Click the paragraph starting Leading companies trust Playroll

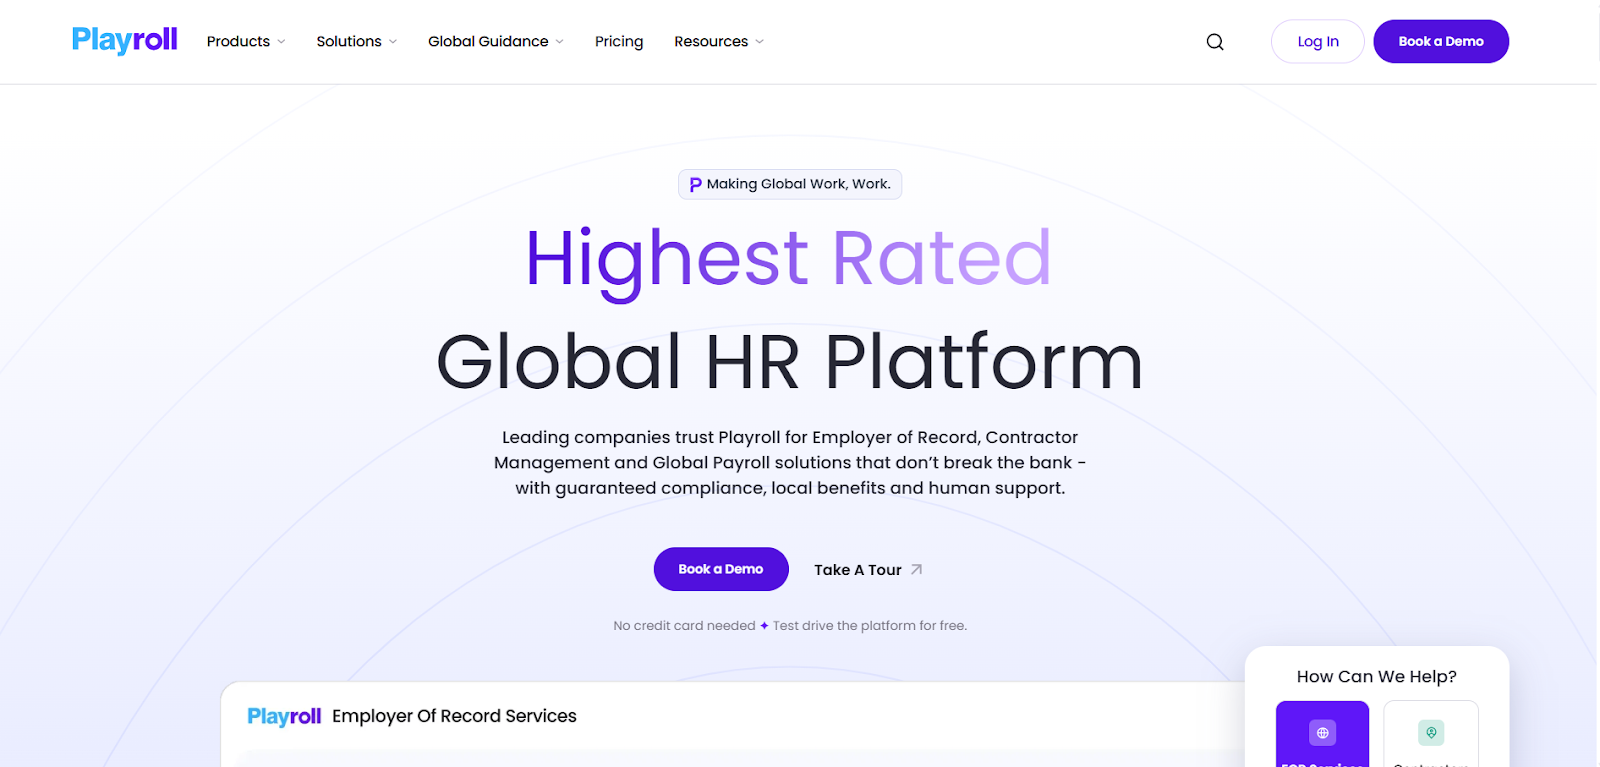790,463
